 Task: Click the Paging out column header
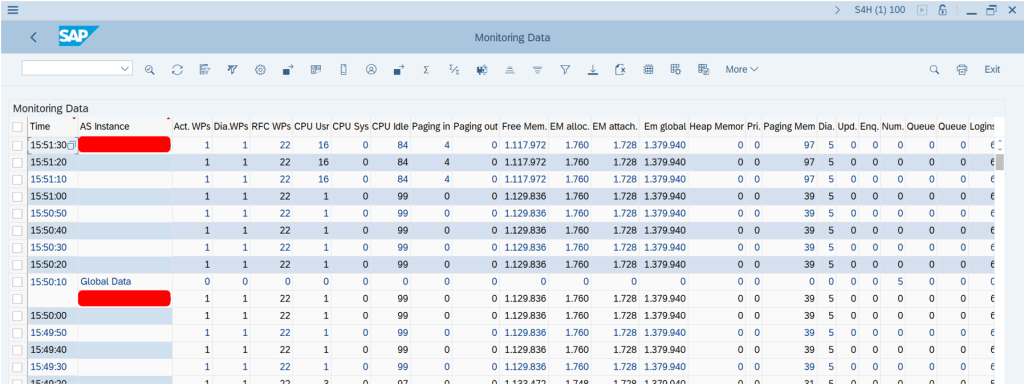tap(476, 126)
